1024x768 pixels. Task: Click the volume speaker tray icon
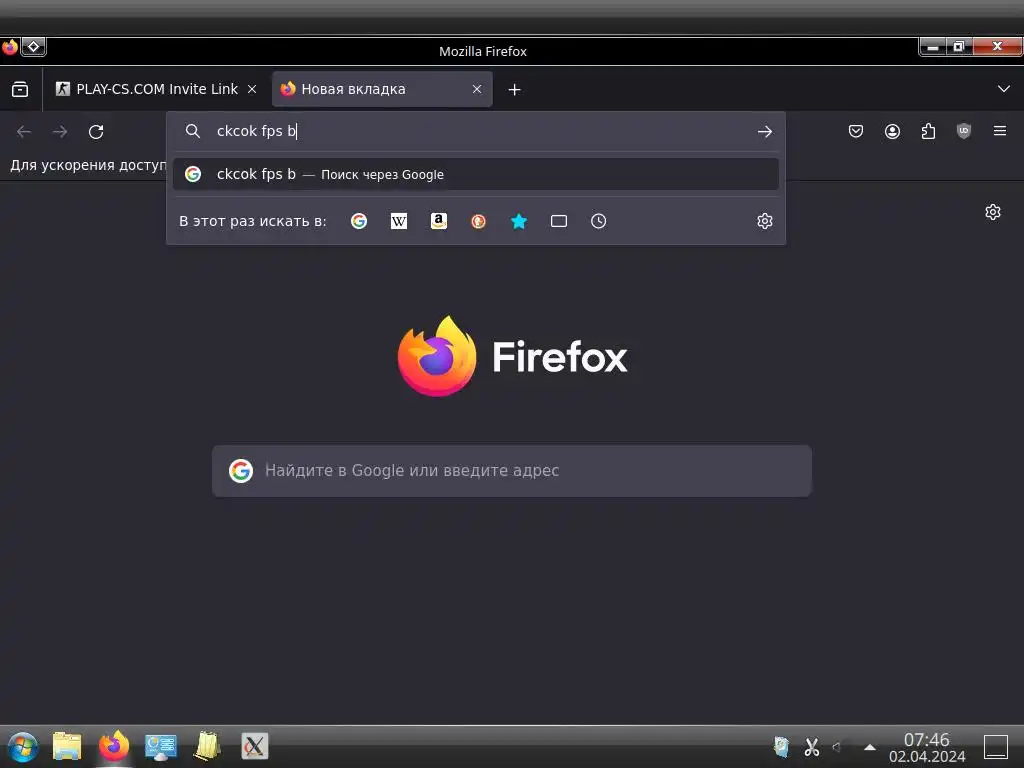pyautogui.click(x=837, y=747)
